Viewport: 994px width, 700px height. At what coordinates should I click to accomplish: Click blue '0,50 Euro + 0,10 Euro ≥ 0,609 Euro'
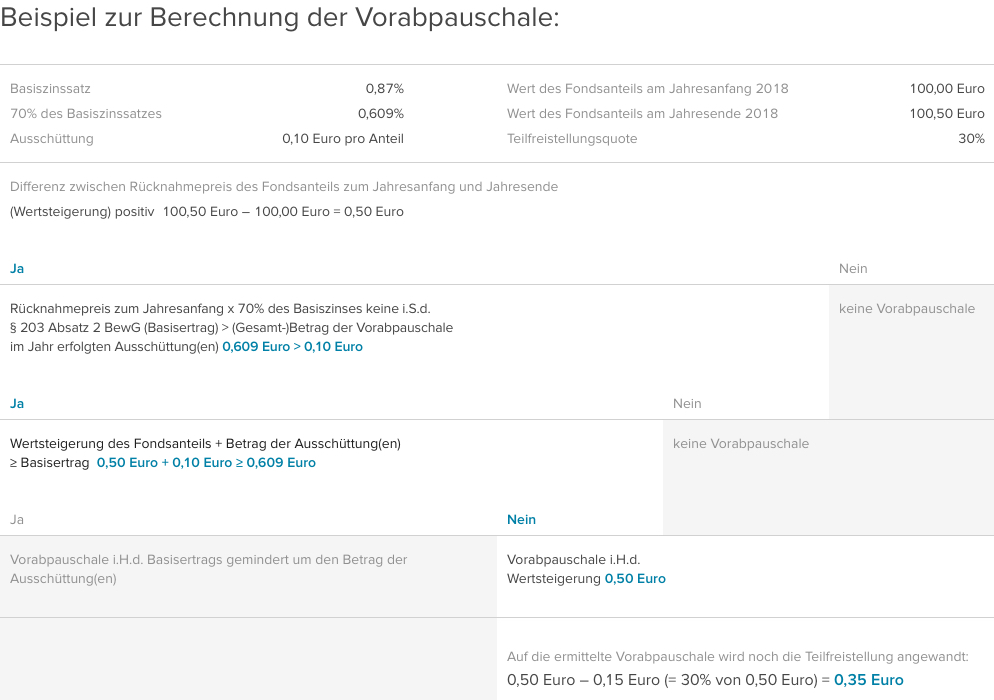tap(206, 463)
